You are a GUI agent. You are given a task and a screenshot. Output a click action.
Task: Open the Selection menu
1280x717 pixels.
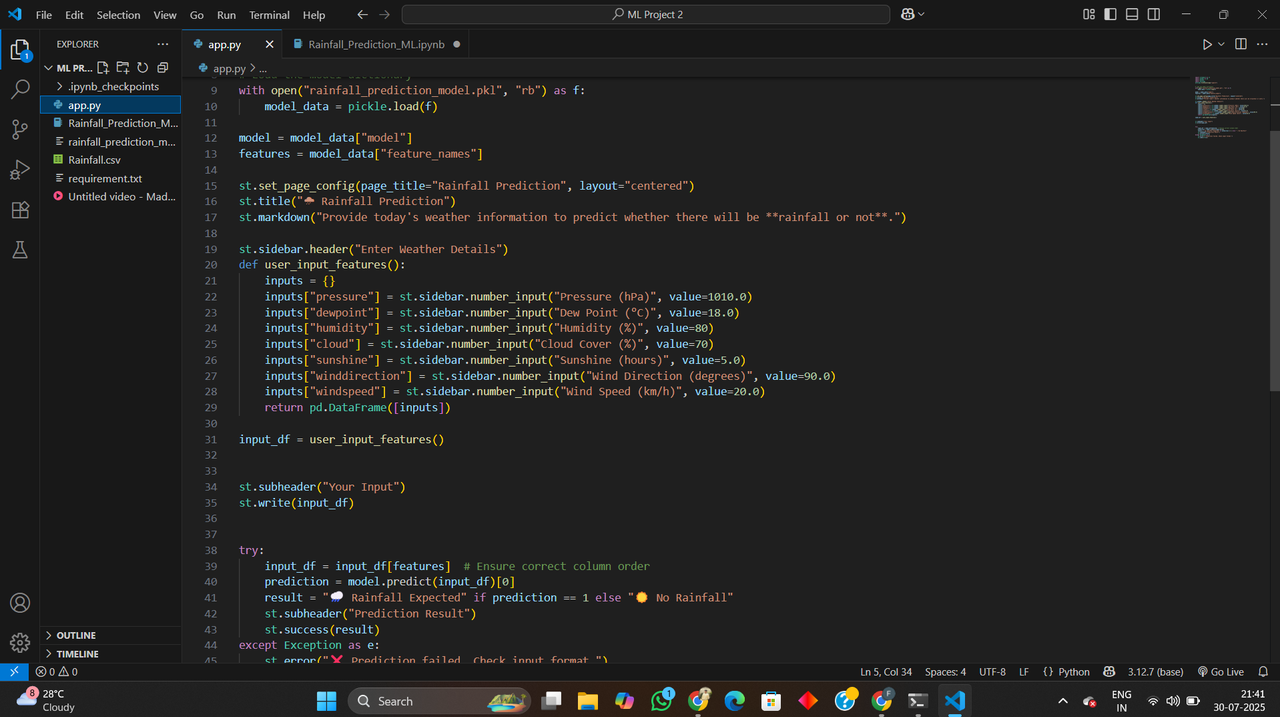coord(118,15)
